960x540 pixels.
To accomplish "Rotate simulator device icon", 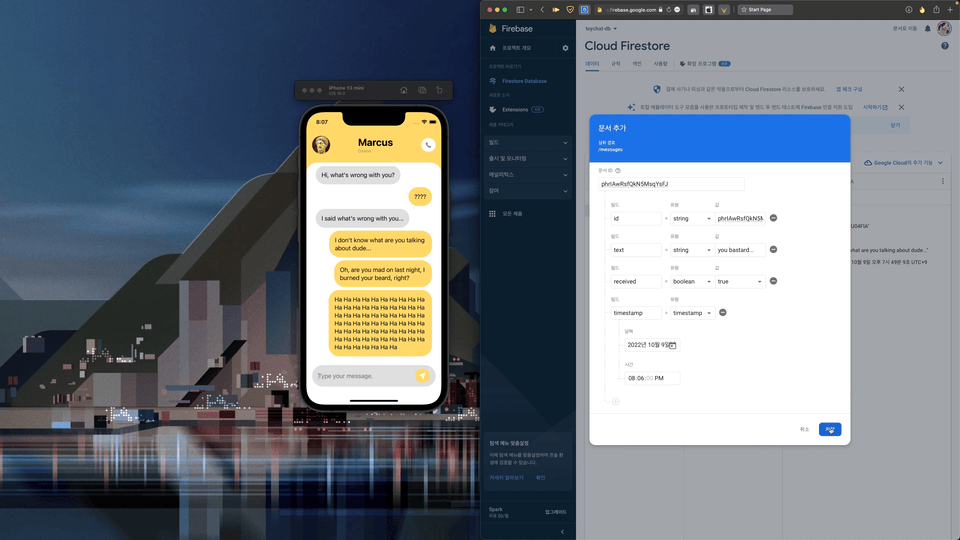I will pyautogui.click(x=439, y=90).
